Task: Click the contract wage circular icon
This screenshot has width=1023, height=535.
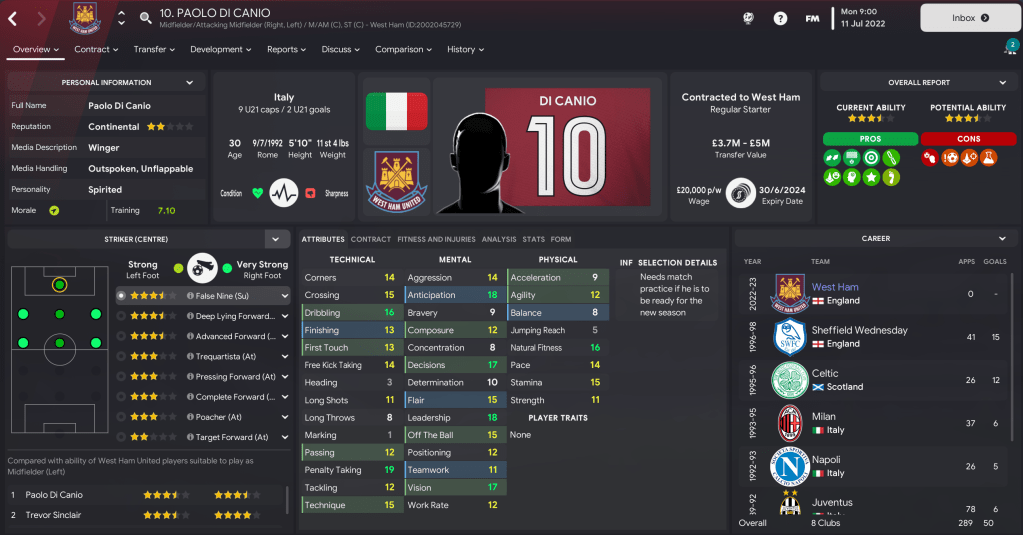Action: pos(741,193)
